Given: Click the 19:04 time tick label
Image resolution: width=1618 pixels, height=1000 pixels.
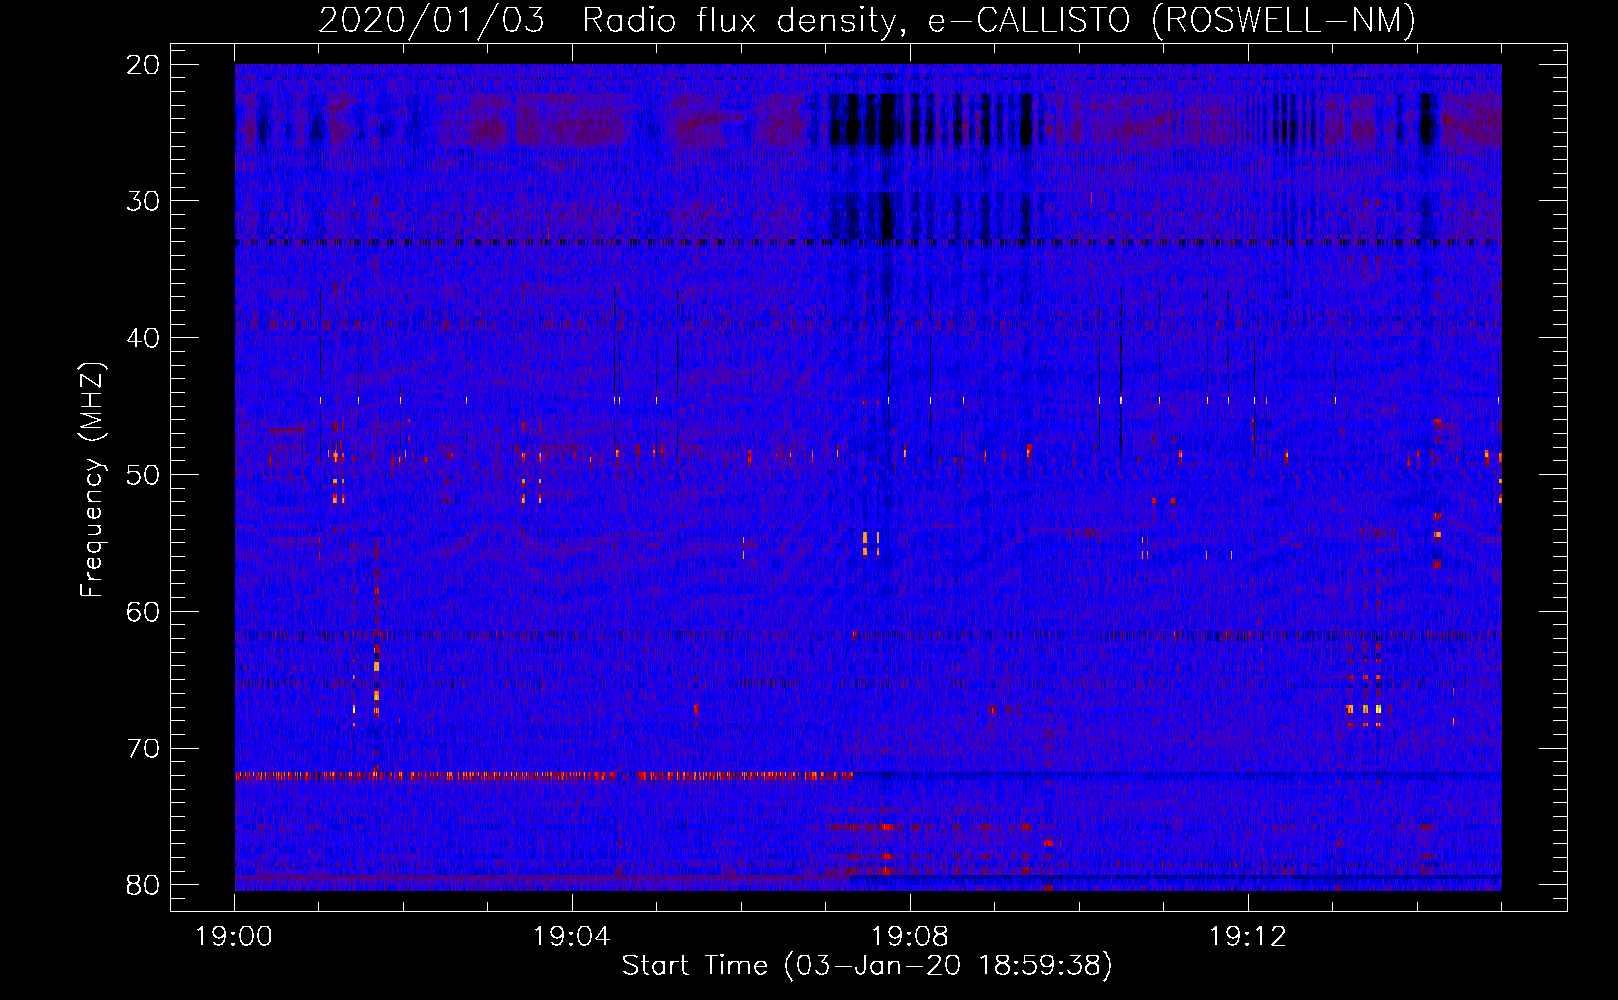Looking at the screenshot, I should 572,937.
